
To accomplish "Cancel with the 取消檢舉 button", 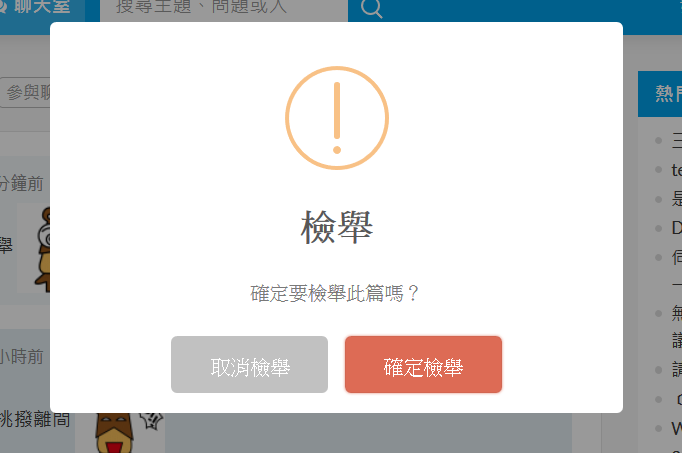I will 249,364.
